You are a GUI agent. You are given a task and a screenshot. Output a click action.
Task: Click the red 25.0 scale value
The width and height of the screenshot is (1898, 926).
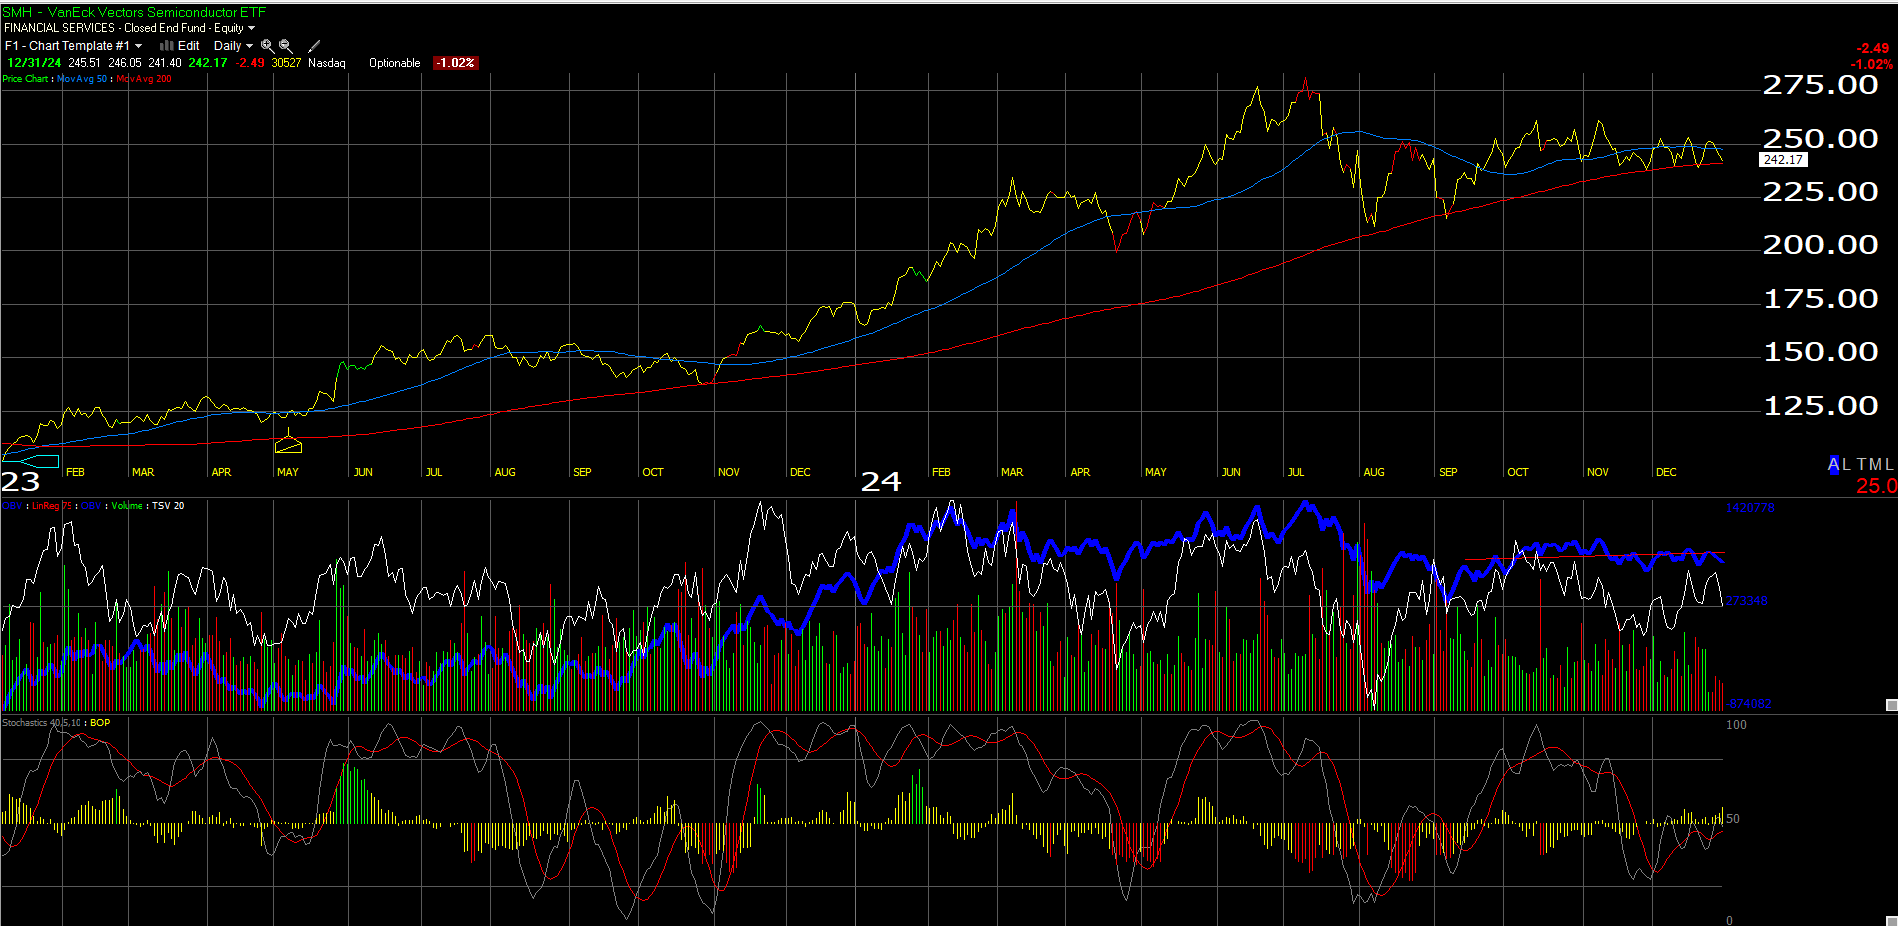pyautogui.click(x=1876, y=486)
